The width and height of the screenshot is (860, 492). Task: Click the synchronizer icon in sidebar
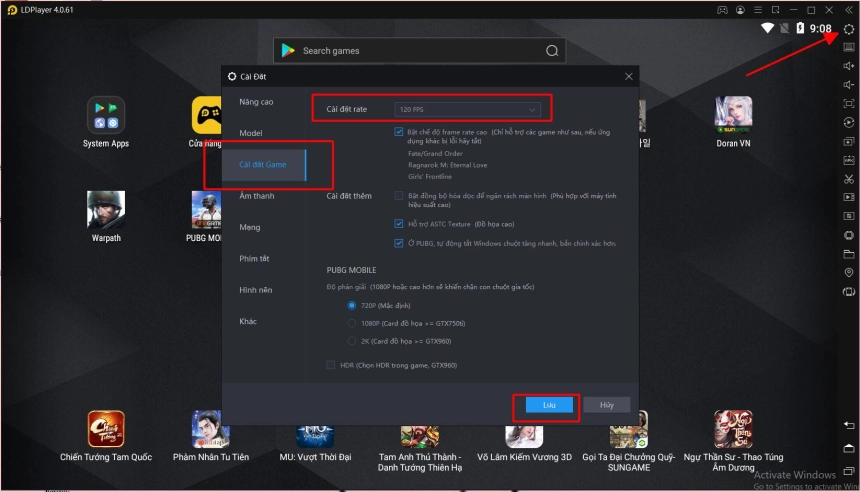pyautogui.click(x=848, y=216)
